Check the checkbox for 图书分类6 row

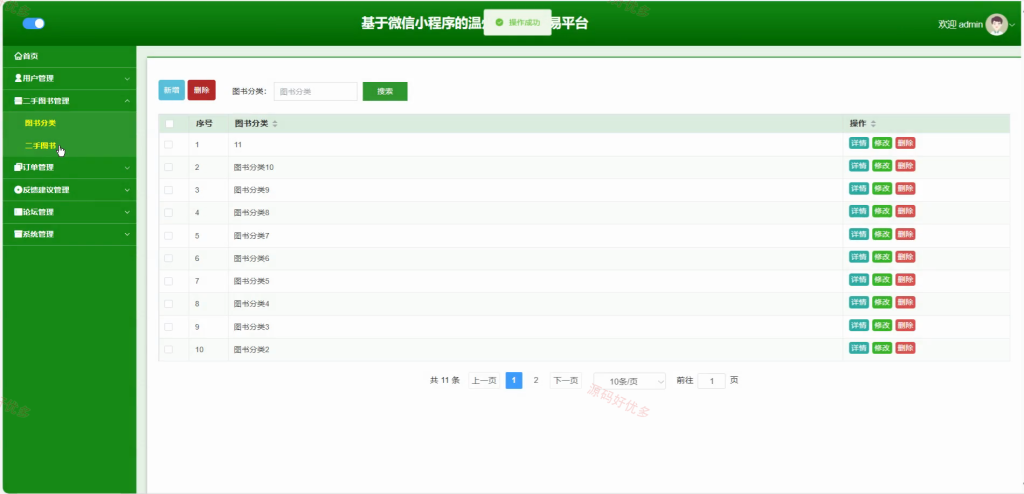point(168,258)
